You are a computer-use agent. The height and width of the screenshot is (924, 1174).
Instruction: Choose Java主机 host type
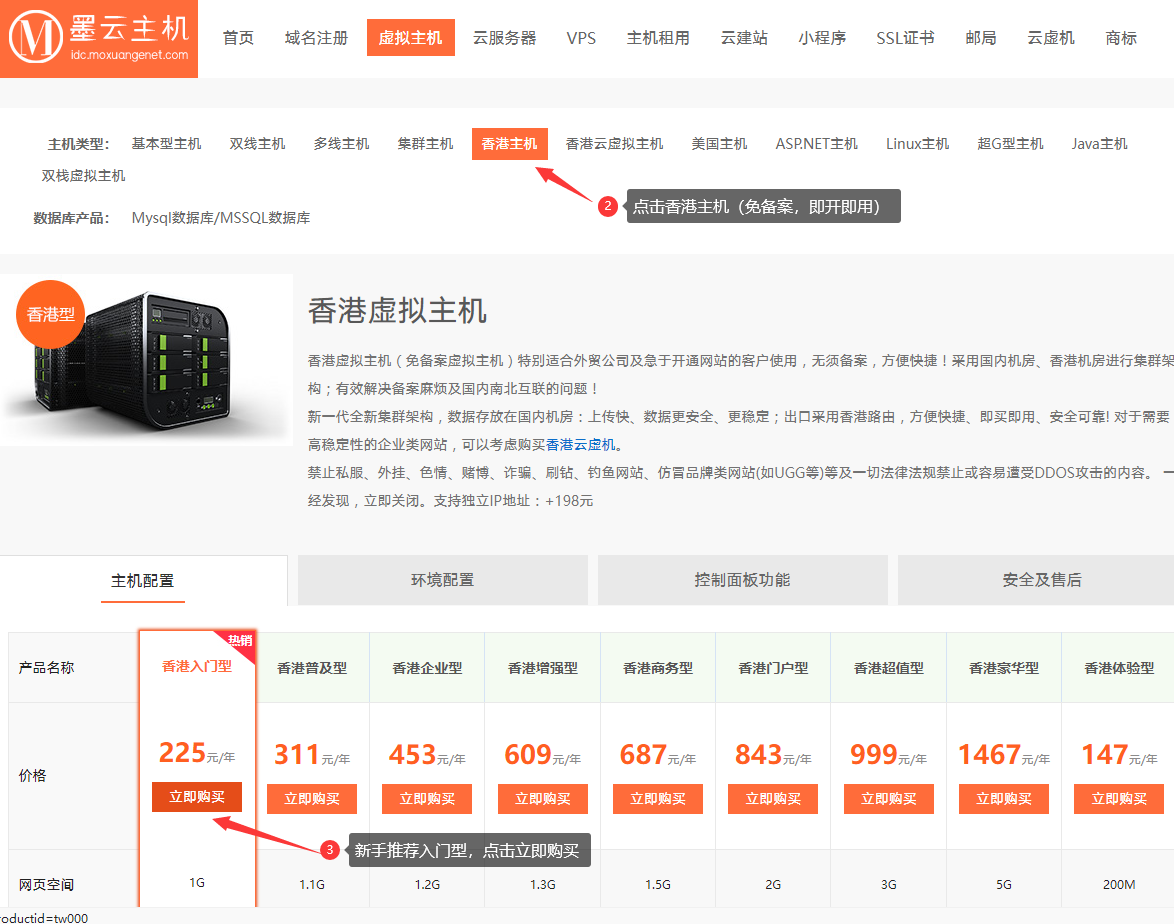(1099, 144)
